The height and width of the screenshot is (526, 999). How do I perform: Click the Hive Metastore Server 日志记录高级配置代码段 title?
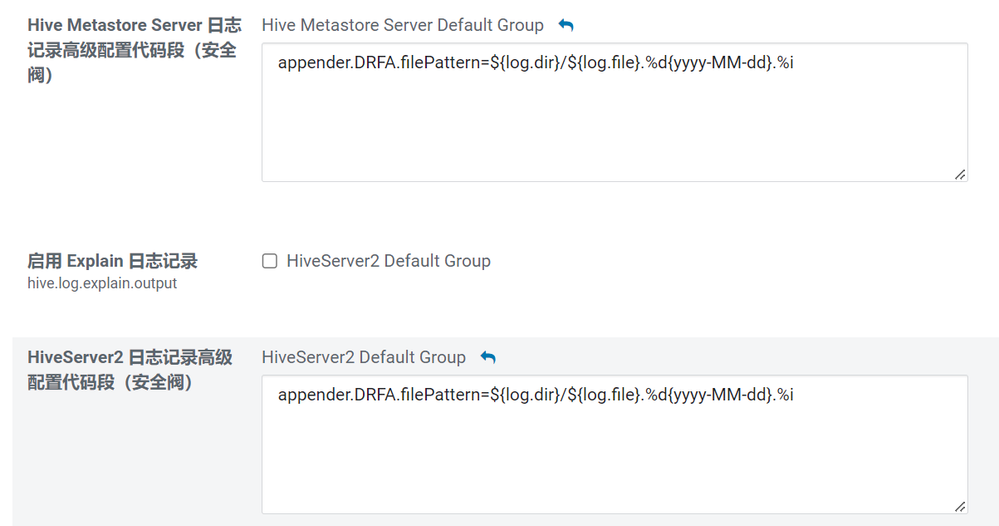coord(134,50)
